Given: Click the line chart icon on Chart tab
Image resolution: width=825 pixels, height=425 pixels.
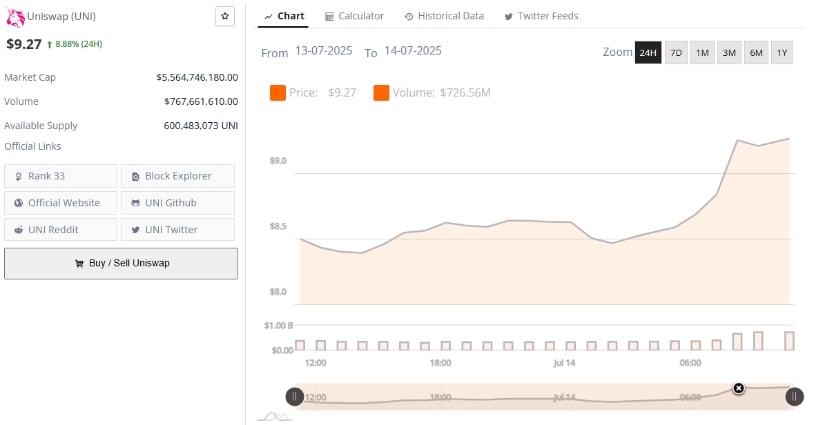Looking at the screenshot, I should 268,17.
